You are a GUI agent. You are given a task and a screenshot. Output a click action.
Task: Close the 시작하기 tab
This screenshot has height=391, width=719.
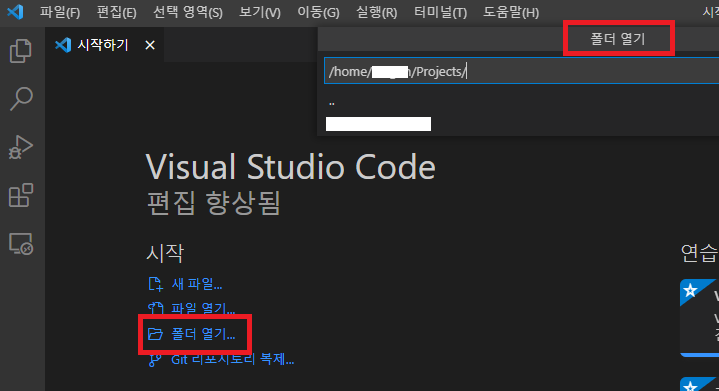(150, 45)
